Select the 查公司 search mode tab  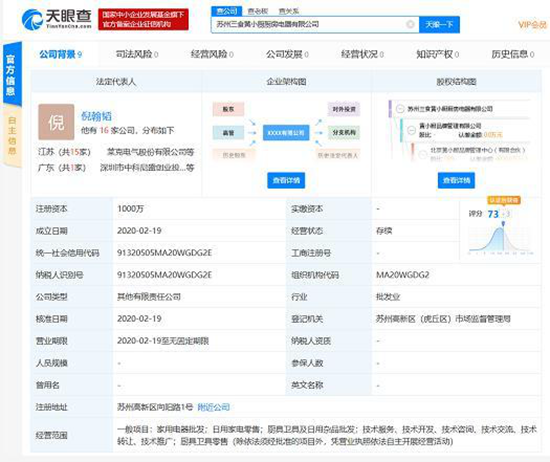coord(227,11)
